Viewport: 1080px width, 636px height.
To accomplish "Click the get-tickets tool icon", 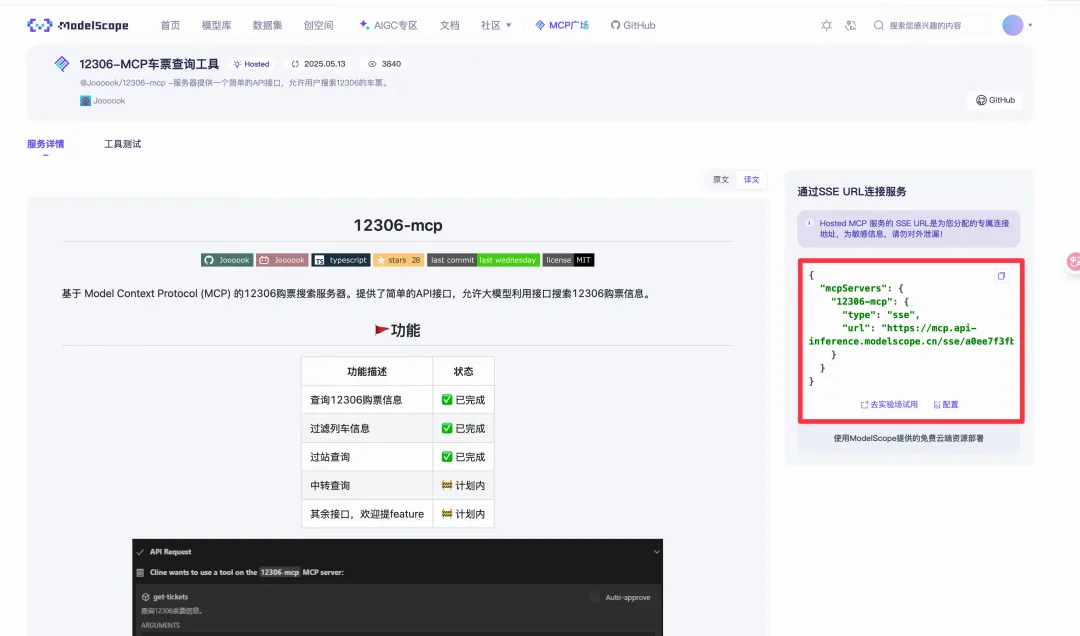I will (145, 597).
